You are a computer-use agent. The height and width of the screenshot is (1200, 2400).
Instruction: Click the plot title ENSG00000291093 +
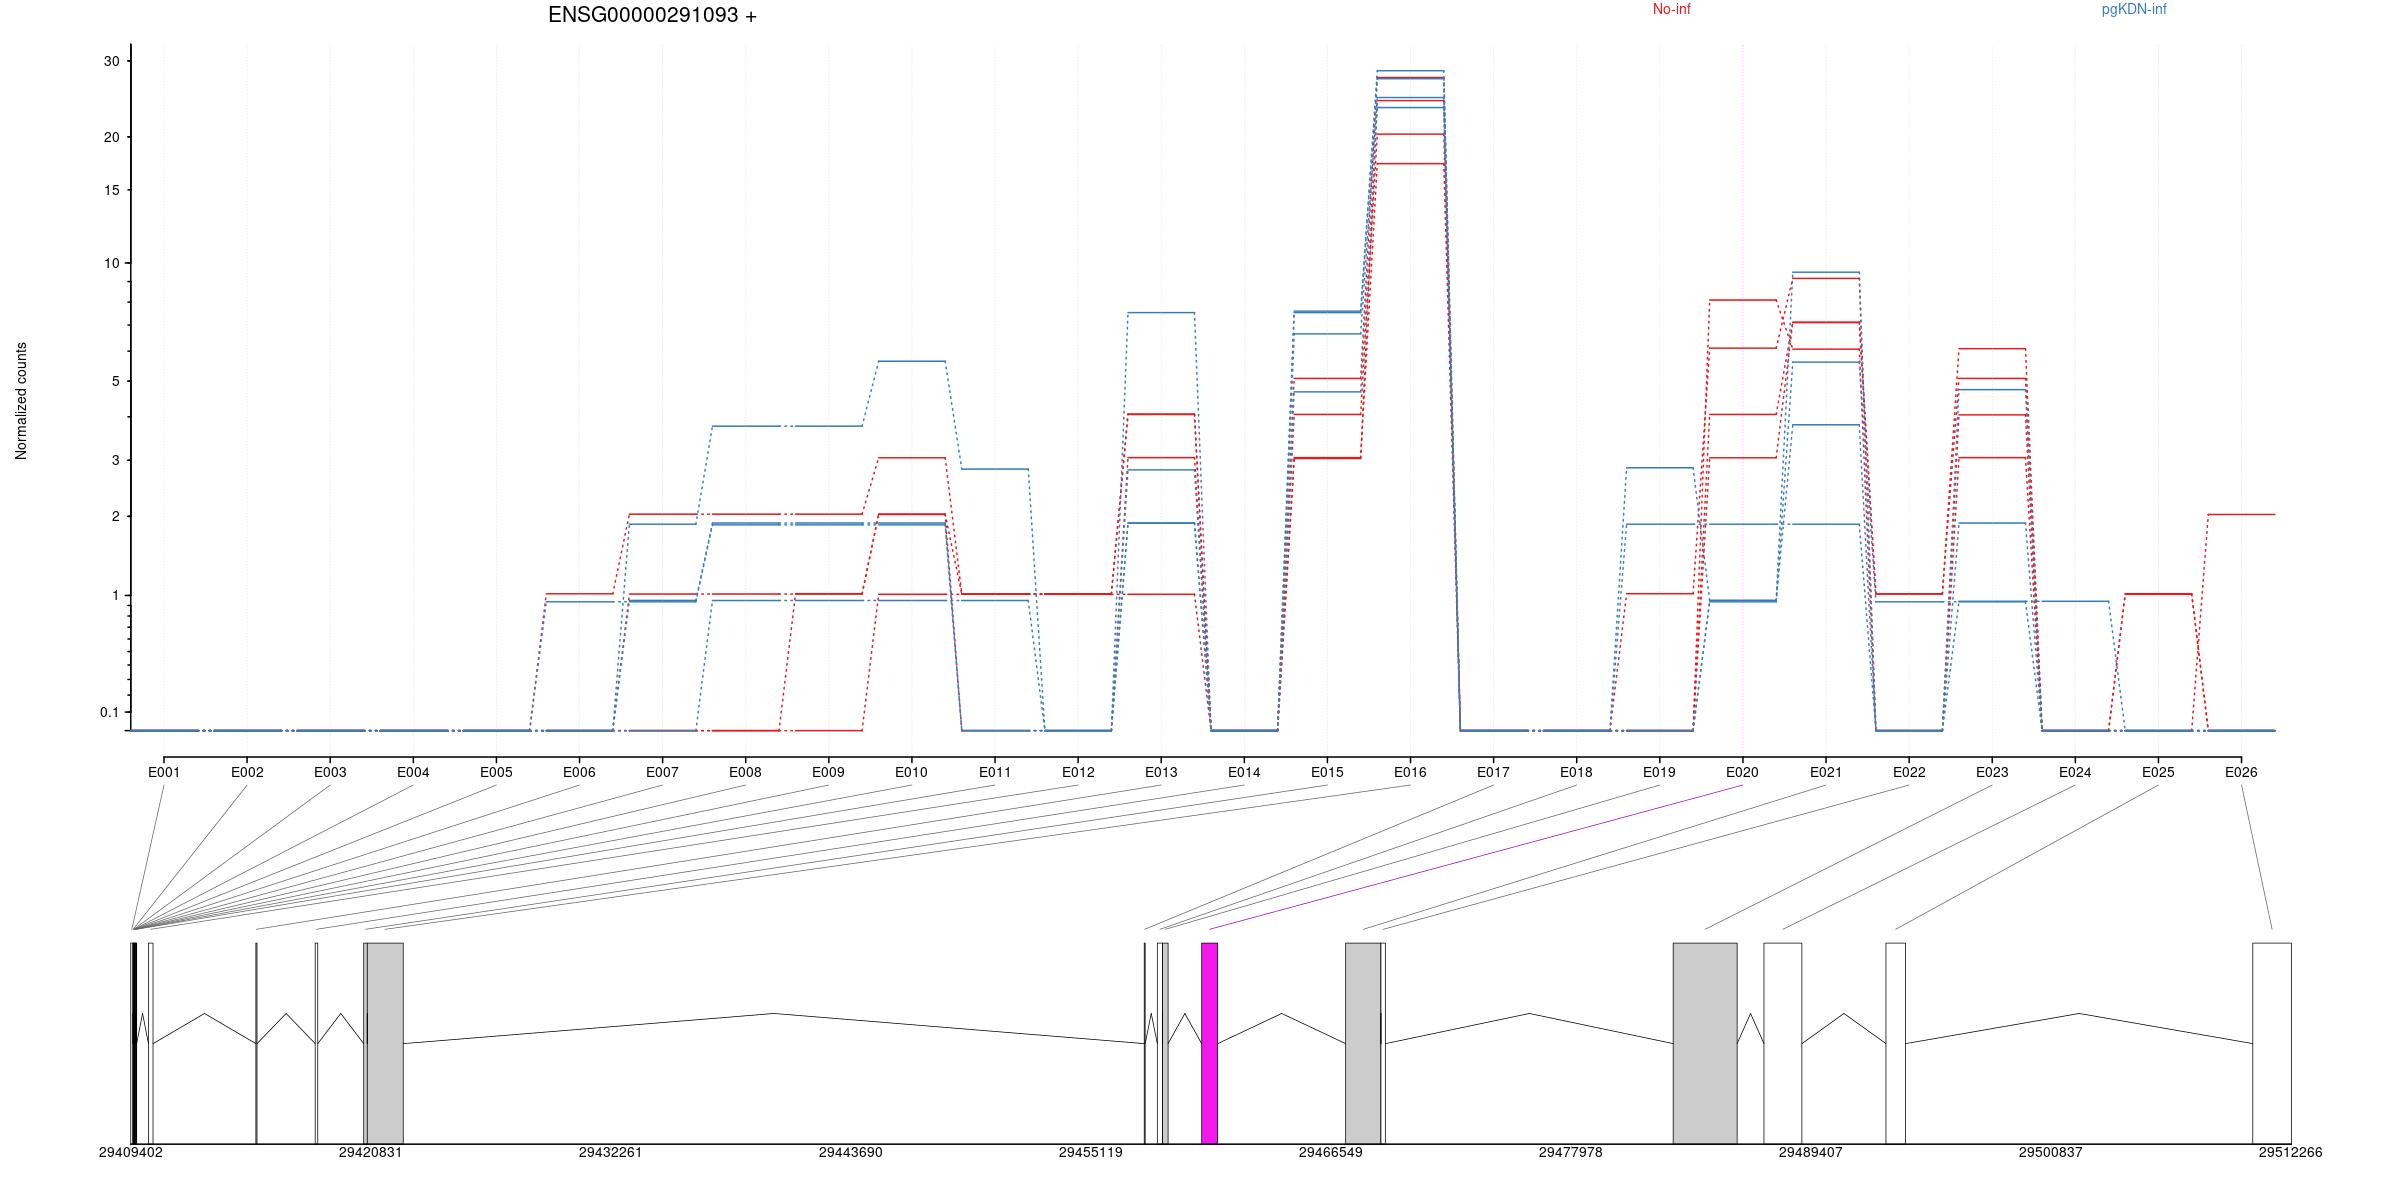[652, 15]
